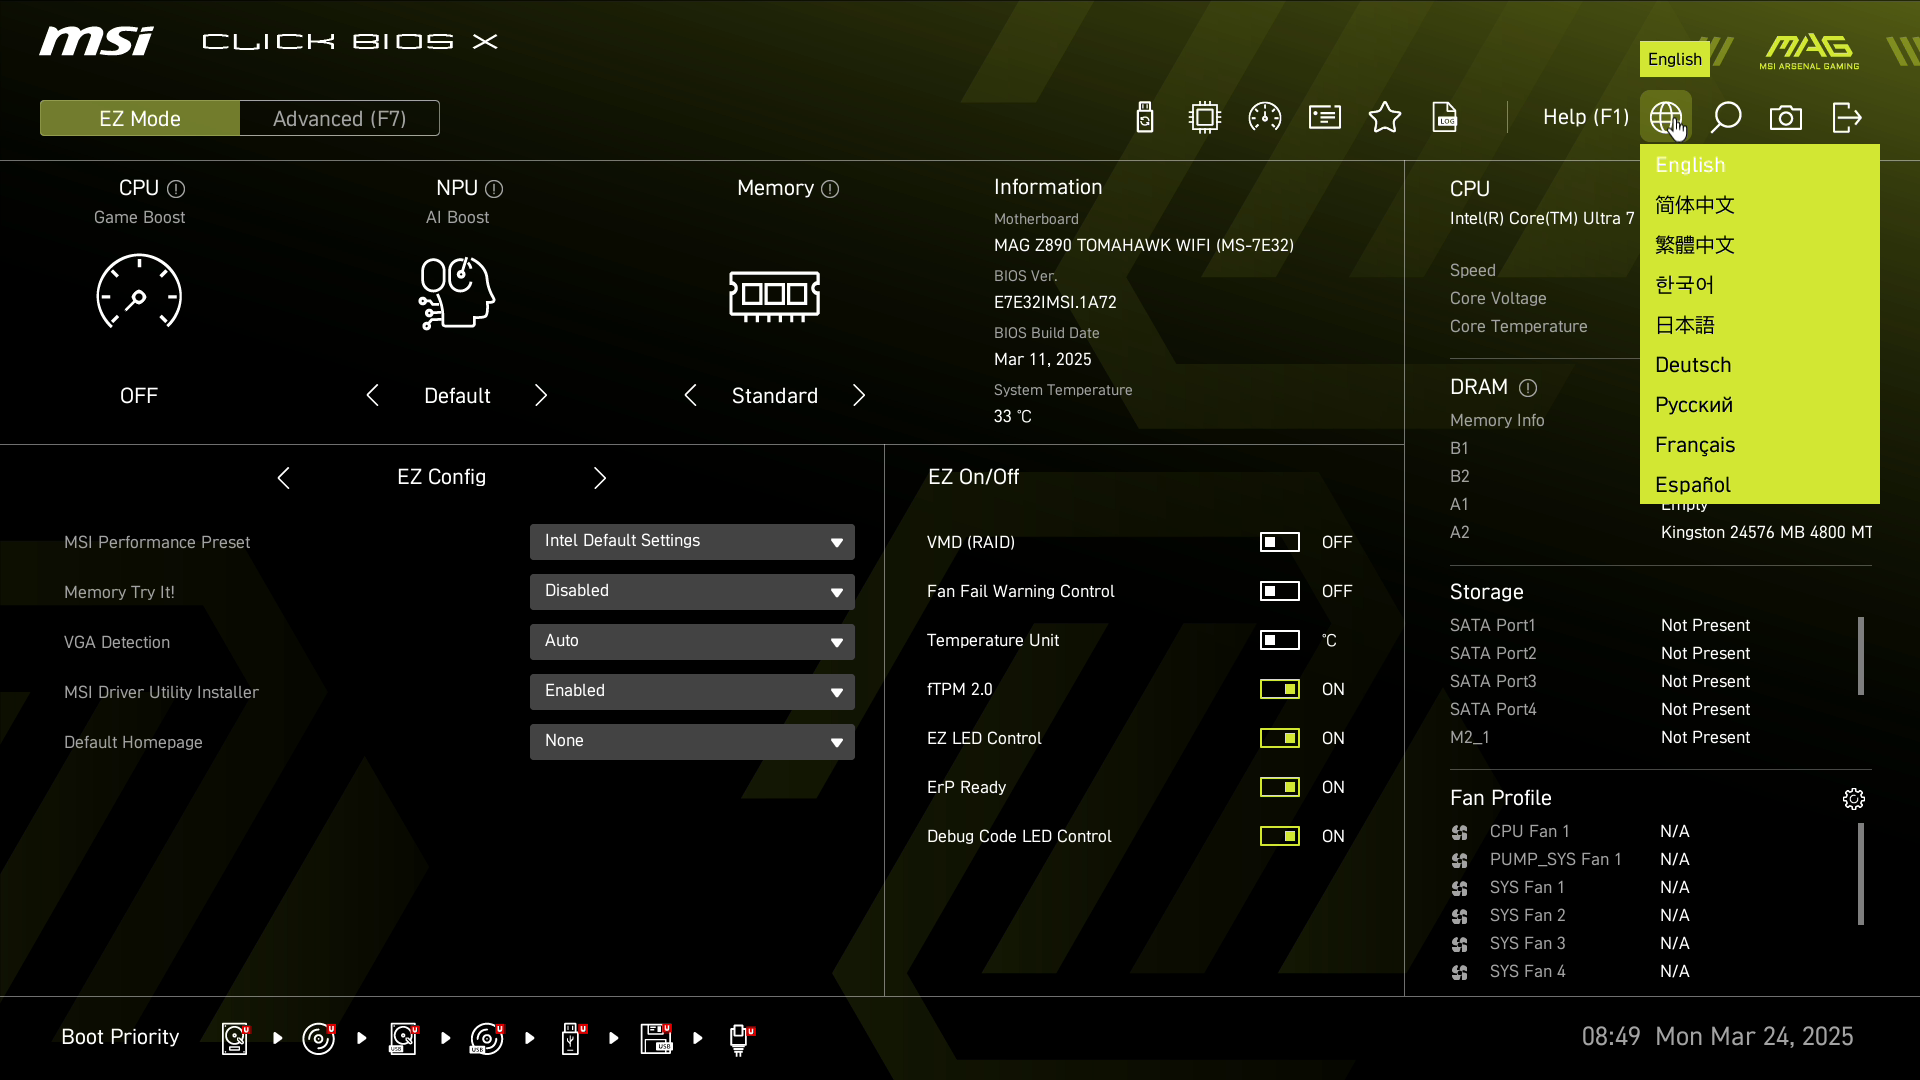Switch to the Advanced (F7) tab
Image resolution: width=1920 pixels, height=1080 pixels.
339,118
